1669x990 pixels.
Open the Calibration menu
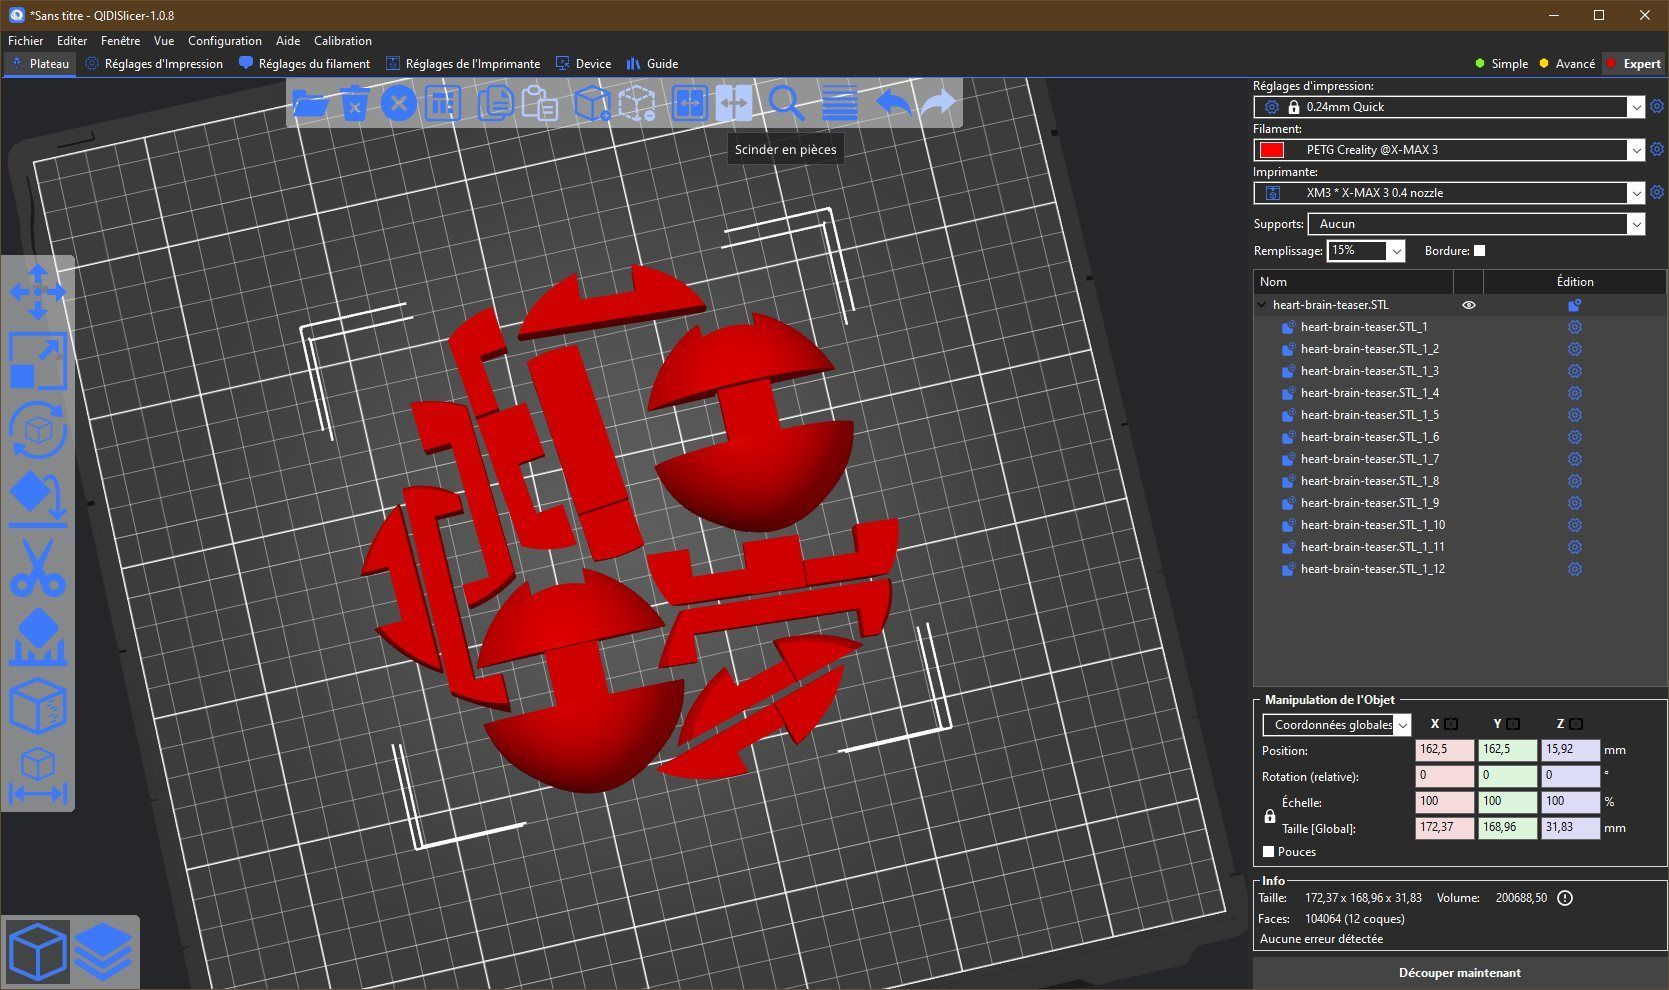pos(342,41)
